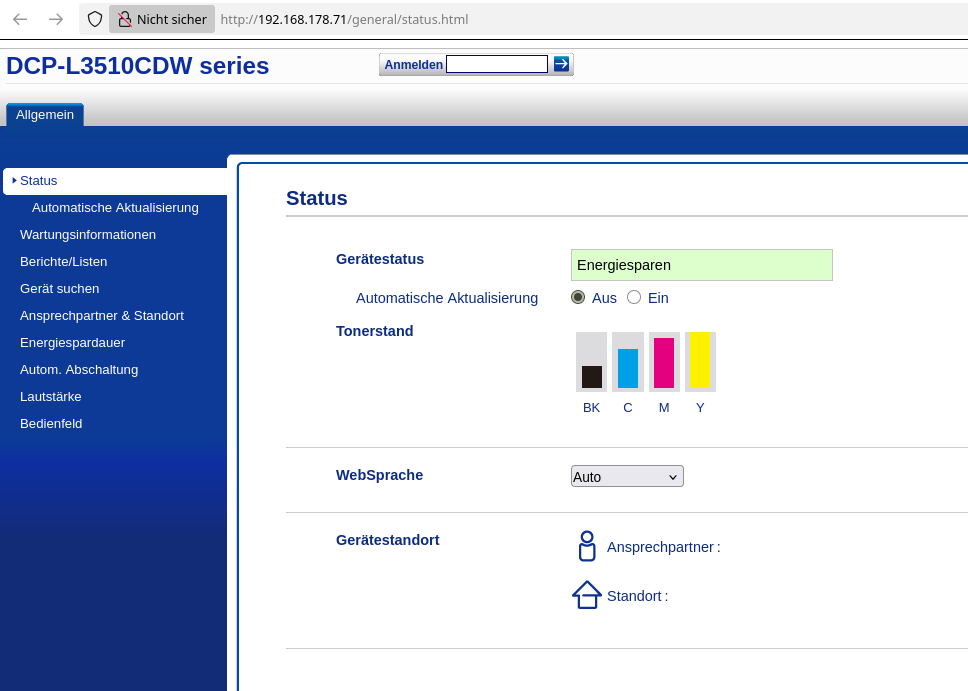Open Wartungsinformationen in the sidebar

coord(88,235)
